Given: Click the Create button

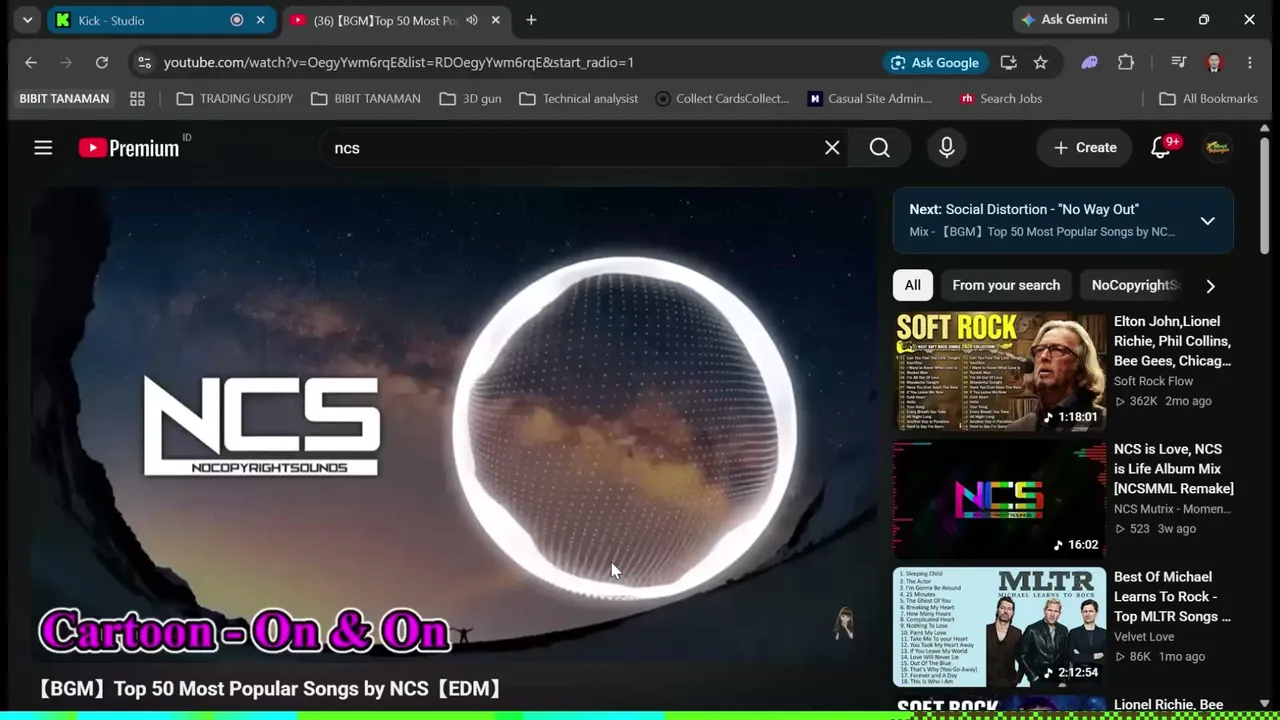Looking at the screenshot, I should (x=1085, y=148).
